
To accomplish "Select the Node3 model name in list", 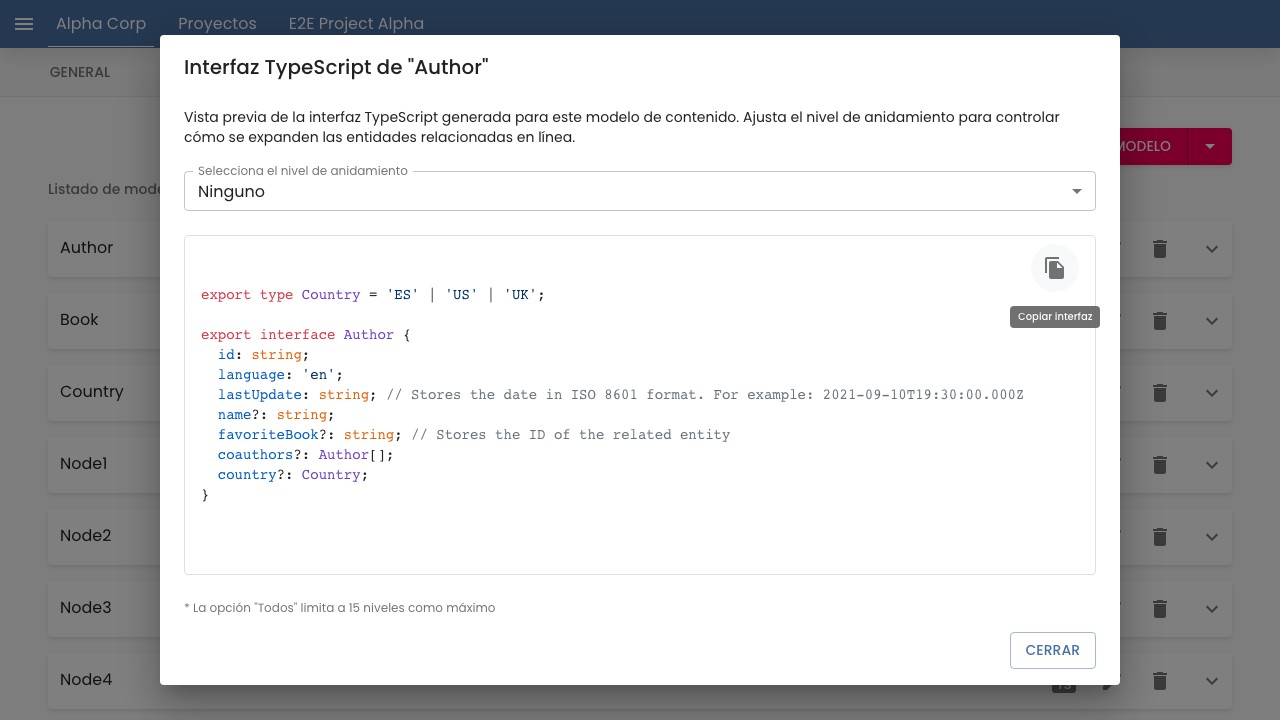I will [x=86, y=608].
